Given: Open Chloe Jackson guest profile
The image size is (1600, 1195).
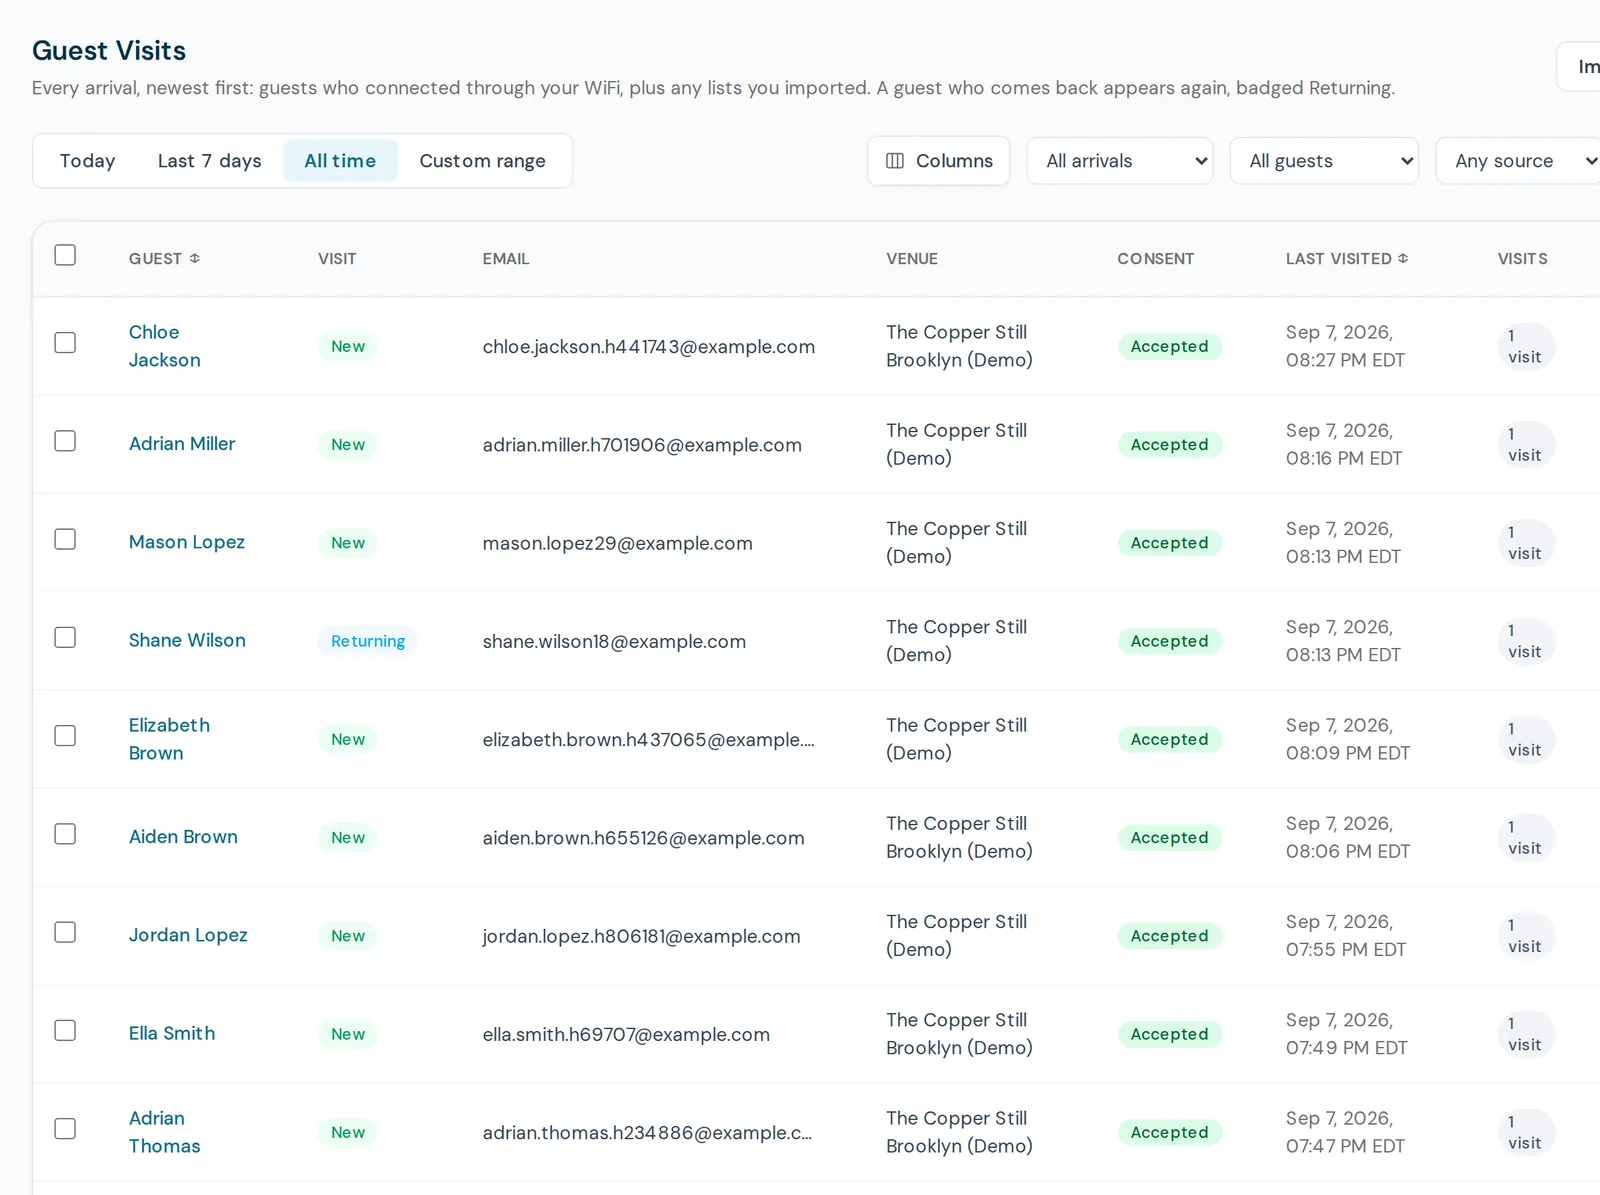Looking at the screenshot, I should 164,346.
